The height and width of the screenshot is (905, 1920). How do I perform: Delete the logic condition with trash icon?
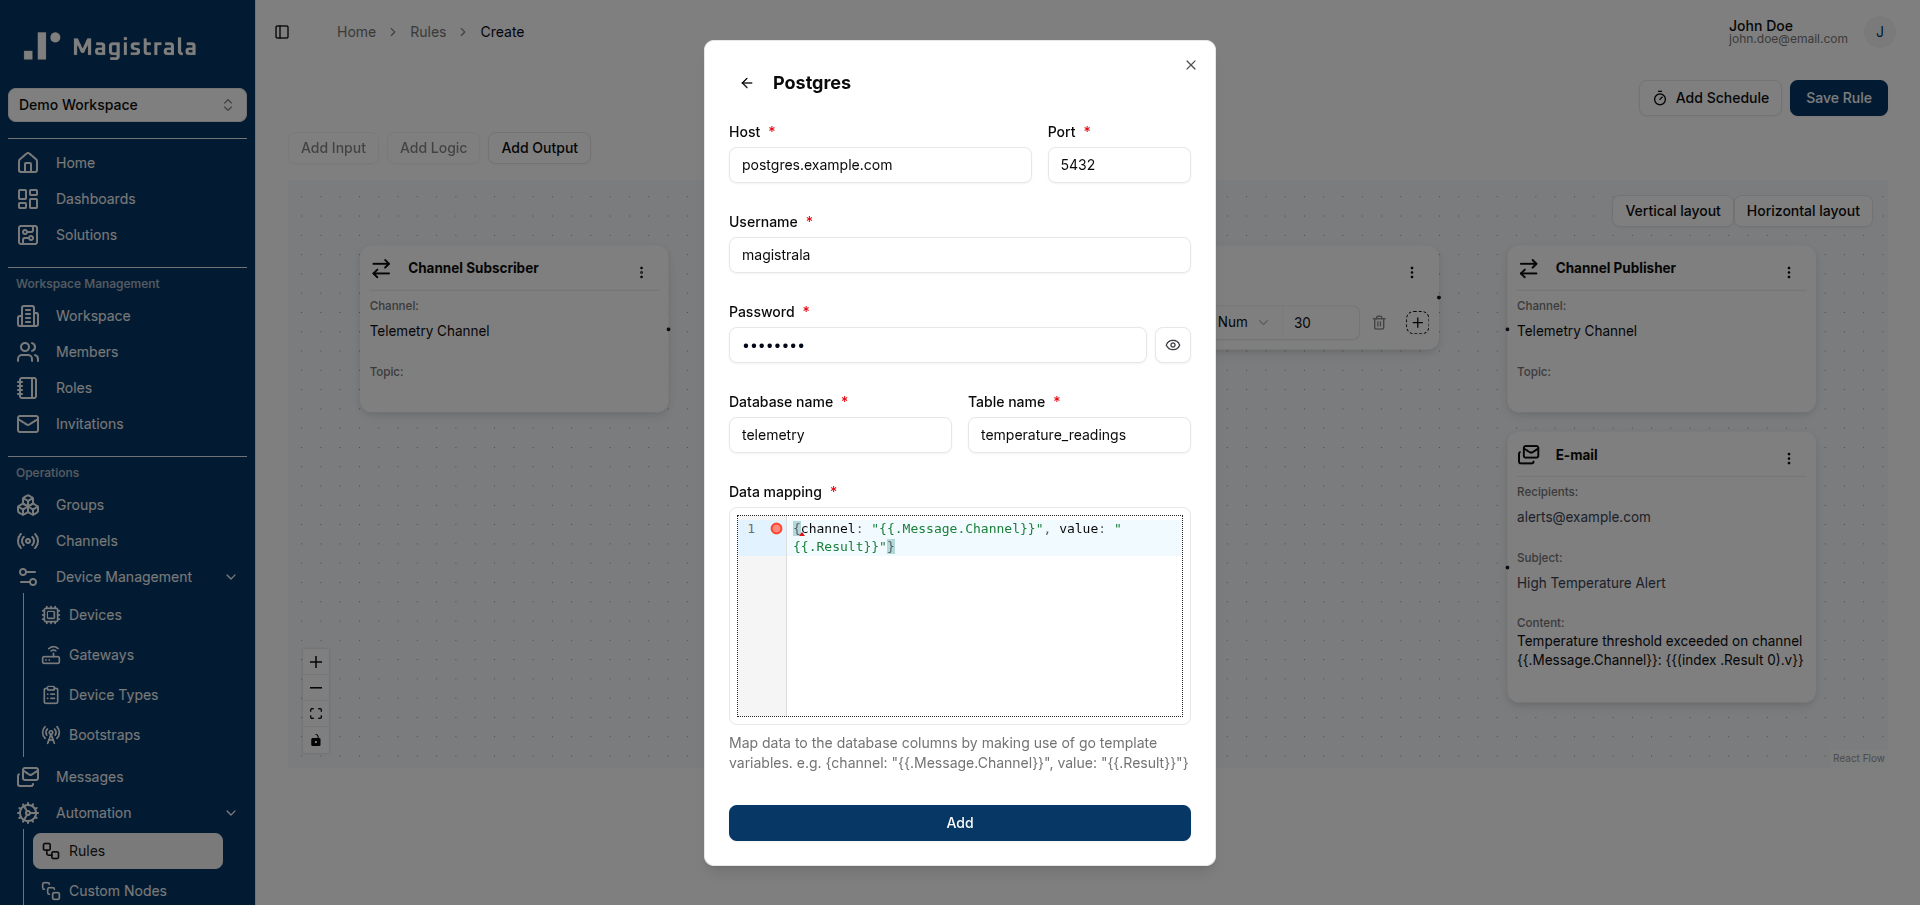(1379, 323)
